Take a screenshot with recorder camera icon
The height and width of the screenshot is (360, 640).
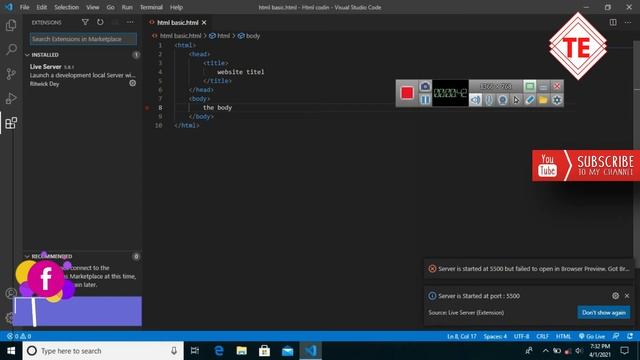click(x=425, y=86)
